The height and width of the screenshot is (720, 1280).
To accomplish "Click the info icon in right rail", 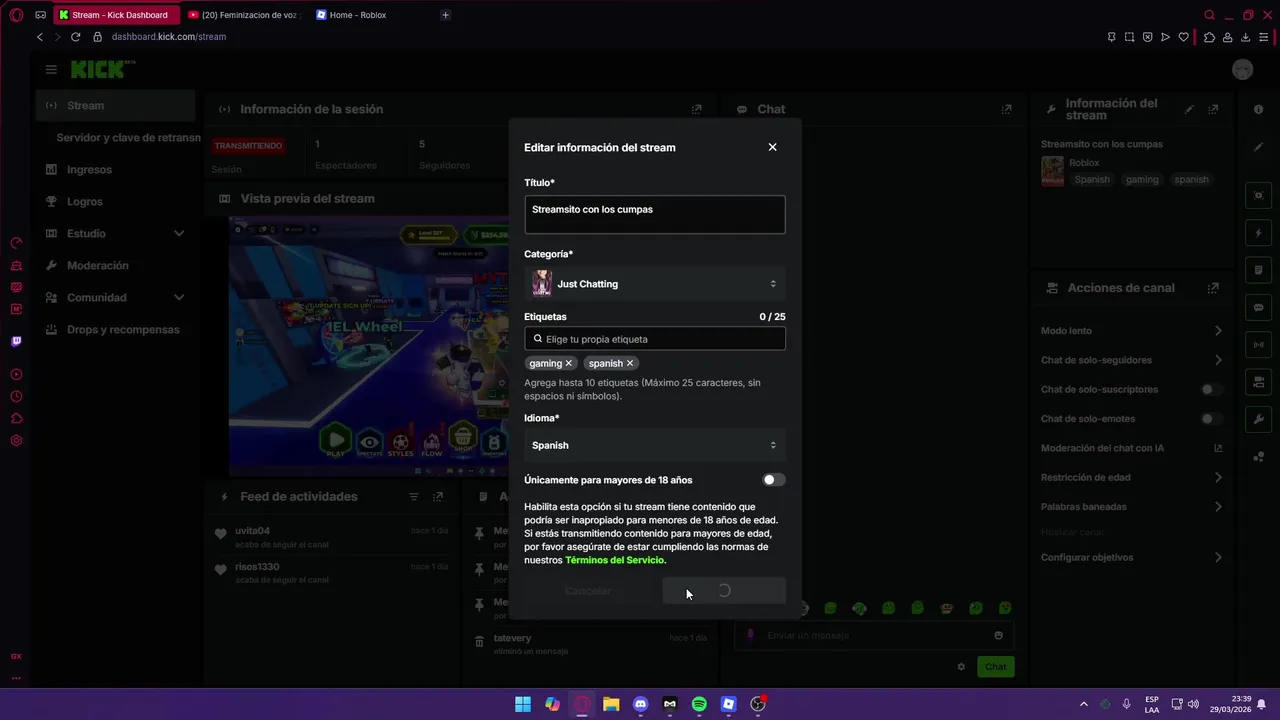I will (x=1259, y=110).
